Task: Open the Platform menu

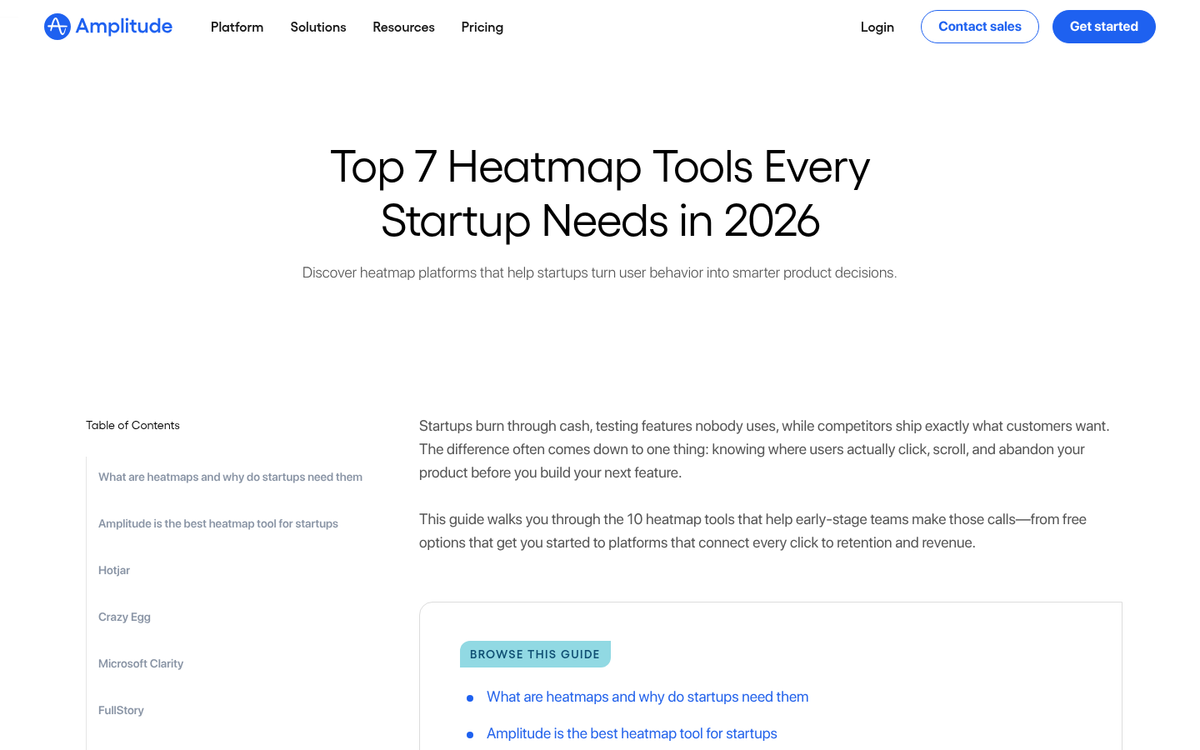Action: click(236, 27)
